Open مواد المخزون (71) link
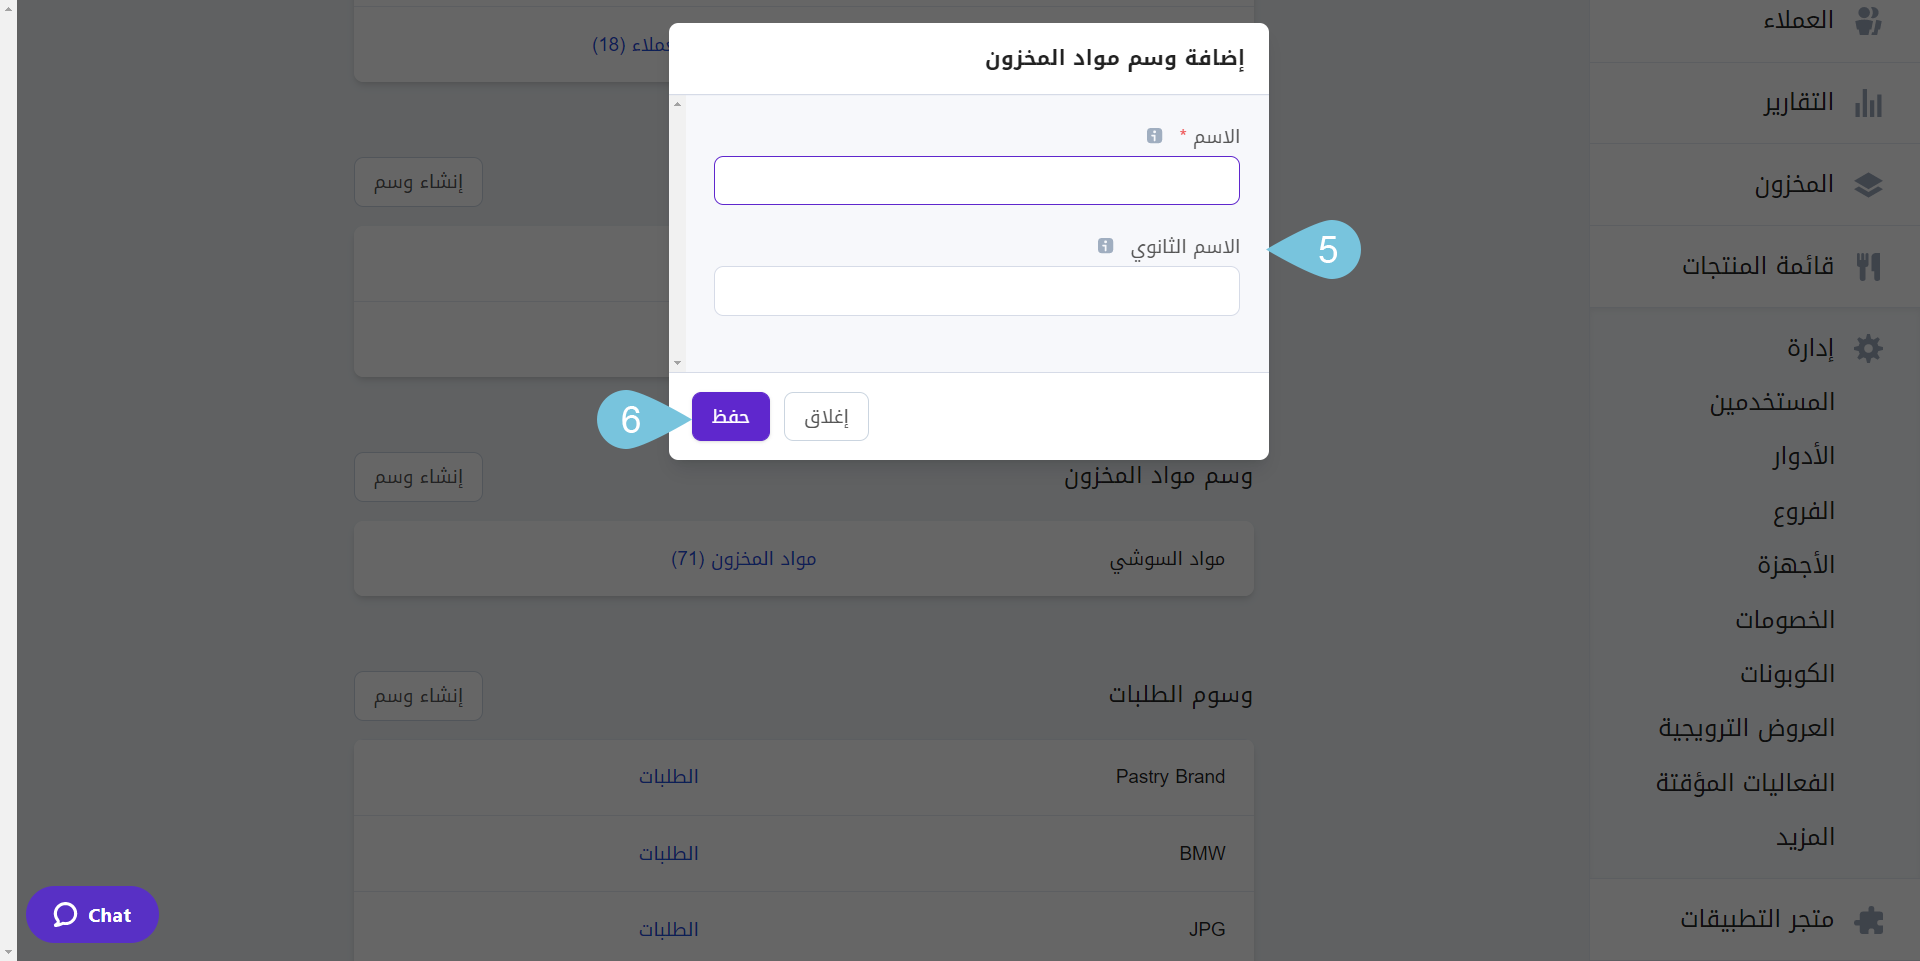The height and width of the screenshot is (961, 1920). pos(744,558)
